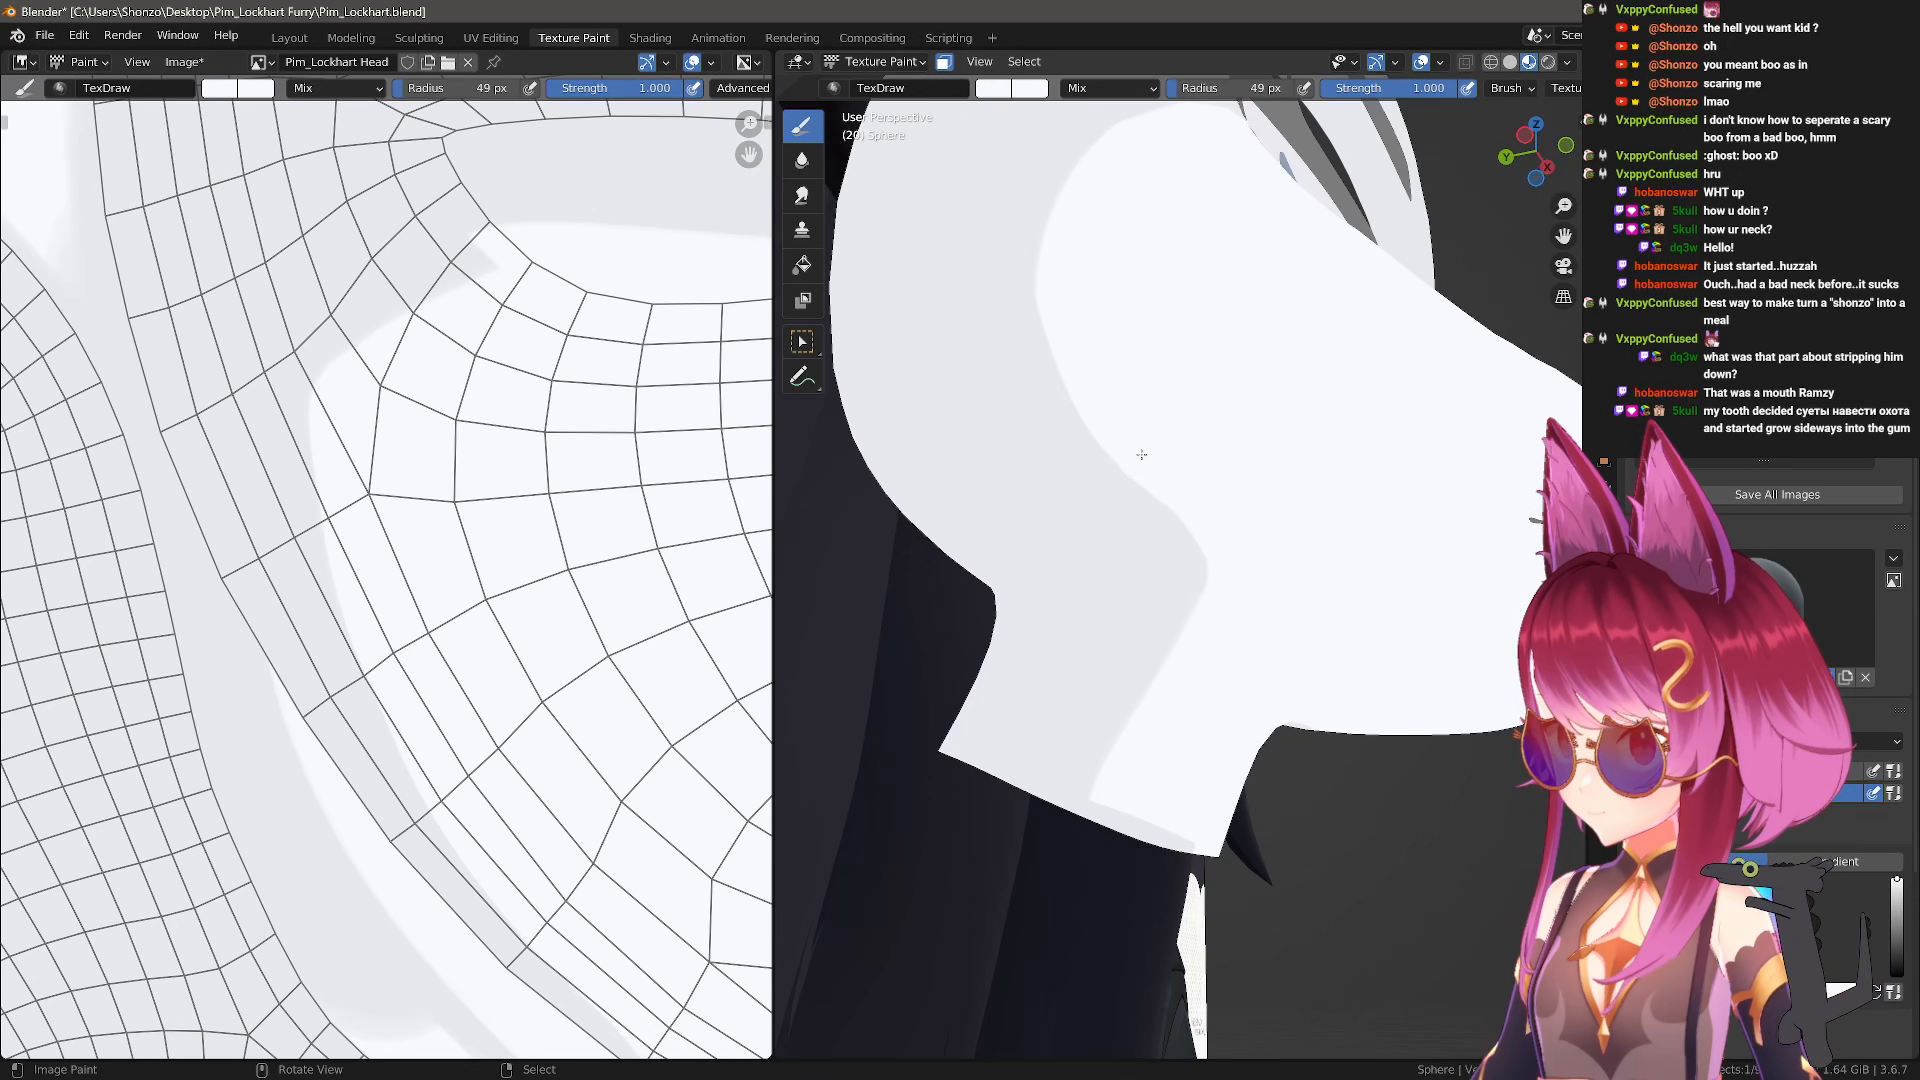The height and width of the screenshot is (1080, 1920).
Task: Click the pan hand icon in 3D viewport
Action: [x=1563, y=236]
